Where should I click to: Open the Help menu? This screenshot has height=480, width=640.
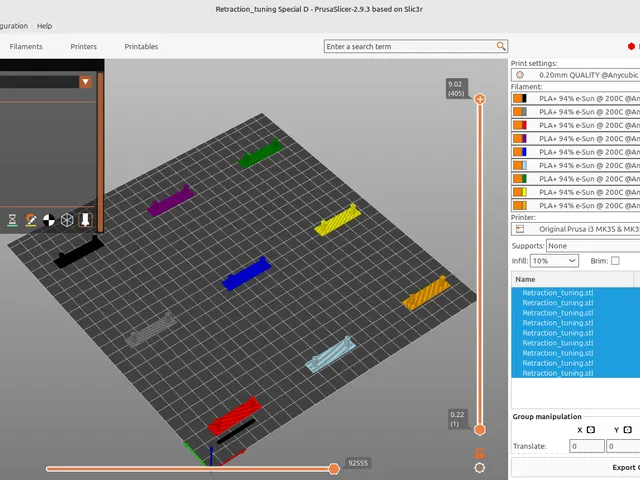point(44,26)
